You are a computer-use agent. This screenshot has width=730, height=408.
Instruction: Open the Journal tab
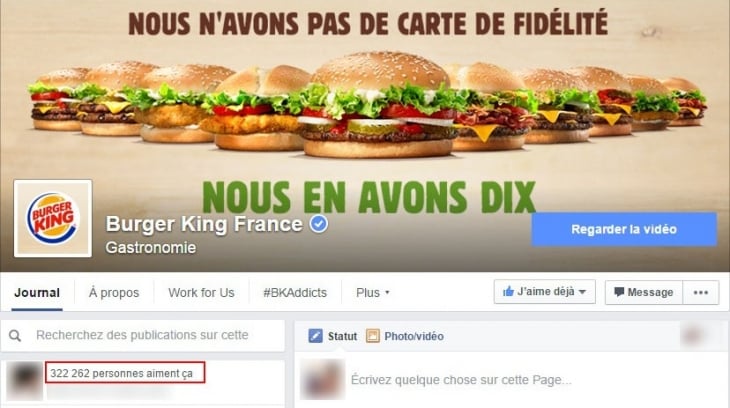37,293
